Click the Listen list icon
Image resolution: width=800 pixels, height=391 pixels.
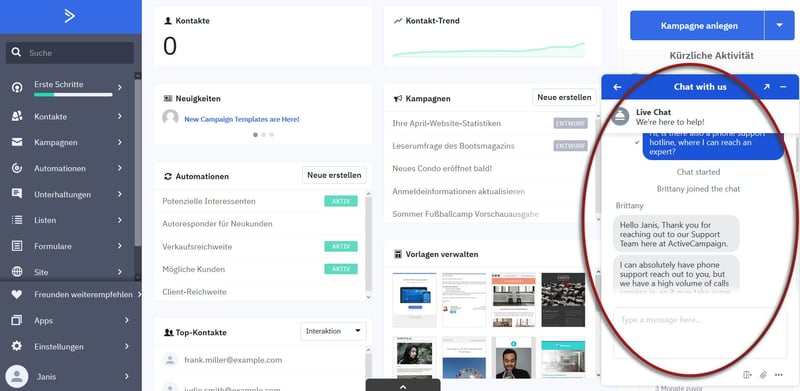(x=17, y=220)
